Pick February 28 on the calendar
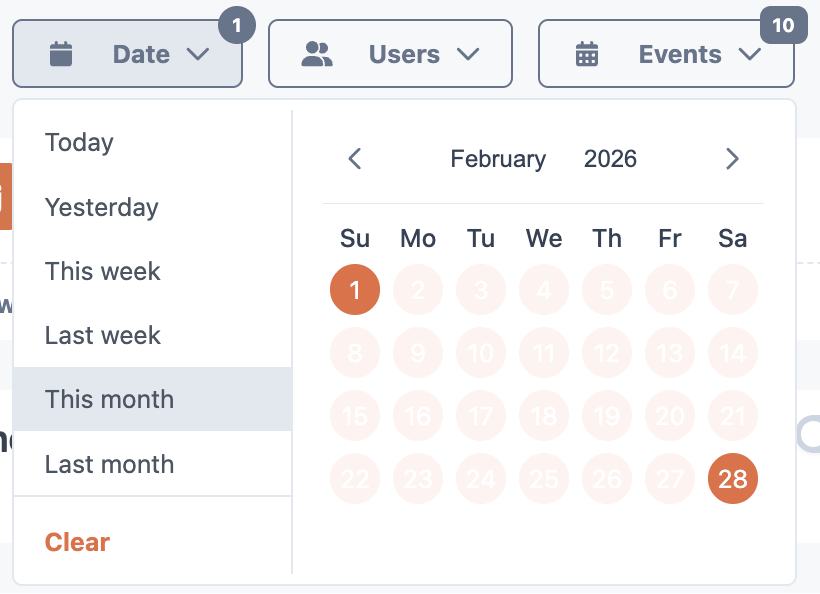This screenshot has width=820, height=594. (x=733, y=479)
